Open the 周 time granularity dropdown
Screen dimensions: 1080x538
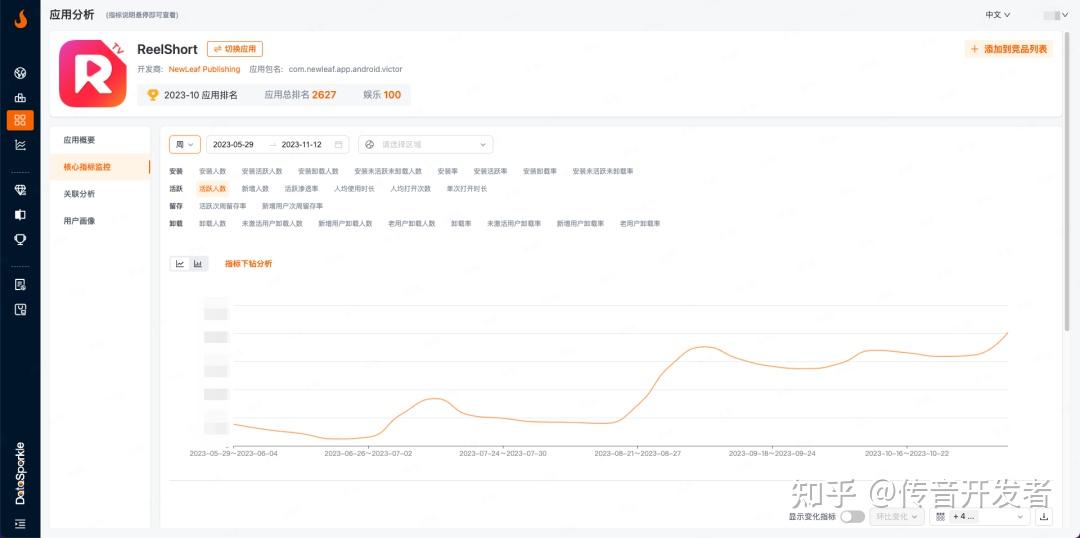click(x=185, y=145)
